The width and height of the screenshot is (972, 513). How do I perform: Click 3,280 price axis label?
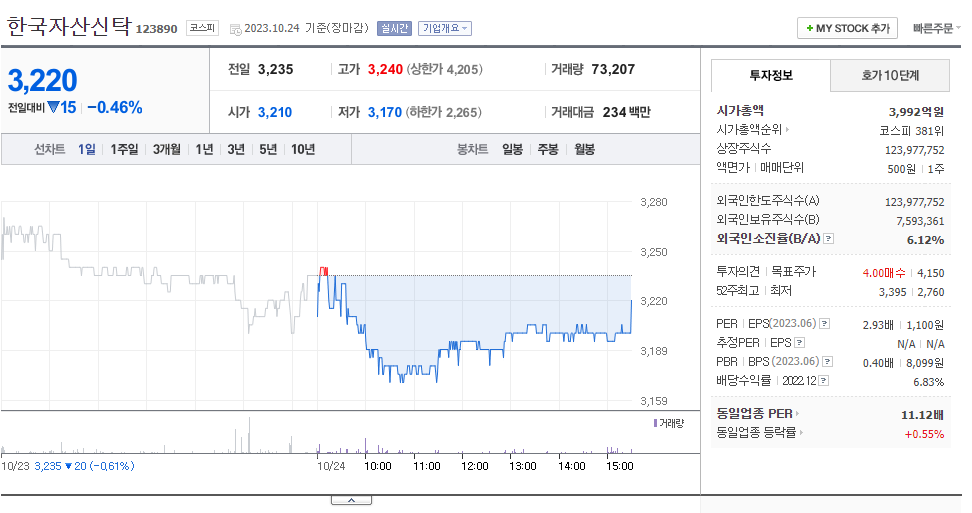[x=653, y=202]
